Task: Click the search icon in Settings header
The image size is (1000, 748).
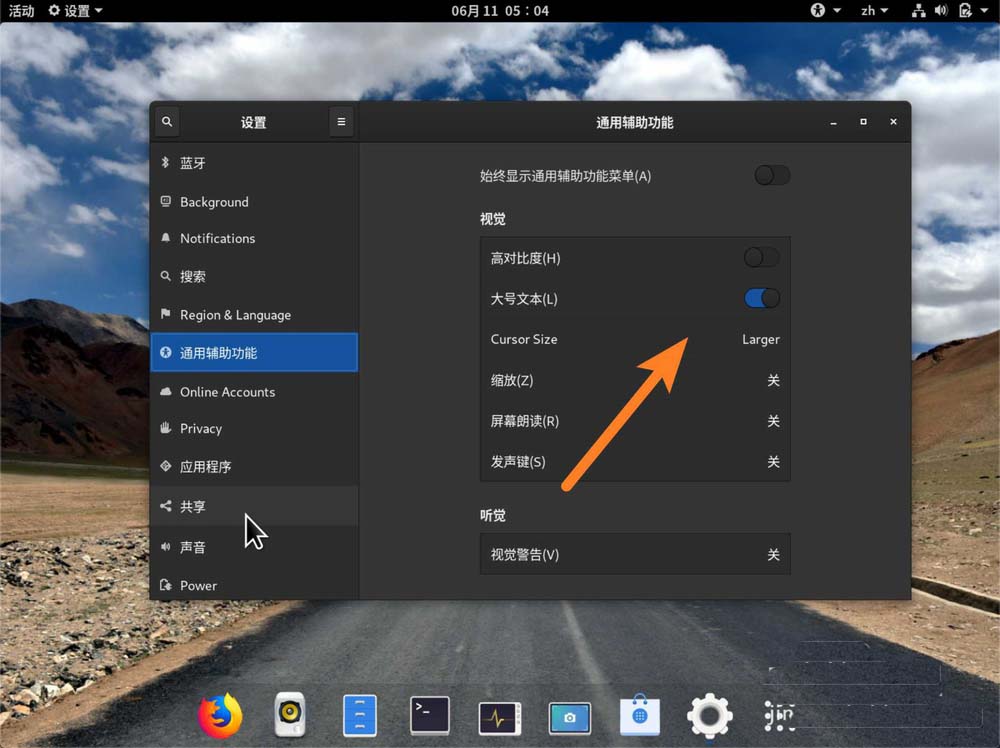Action: pos(167,122)
